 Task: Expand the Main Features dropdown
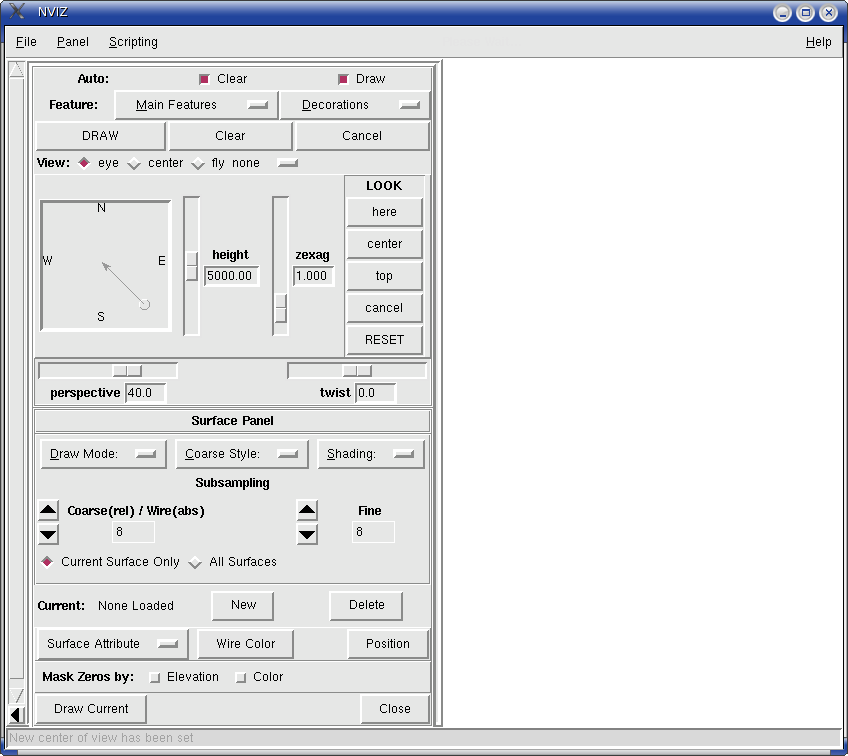click(x=196, y=105)
